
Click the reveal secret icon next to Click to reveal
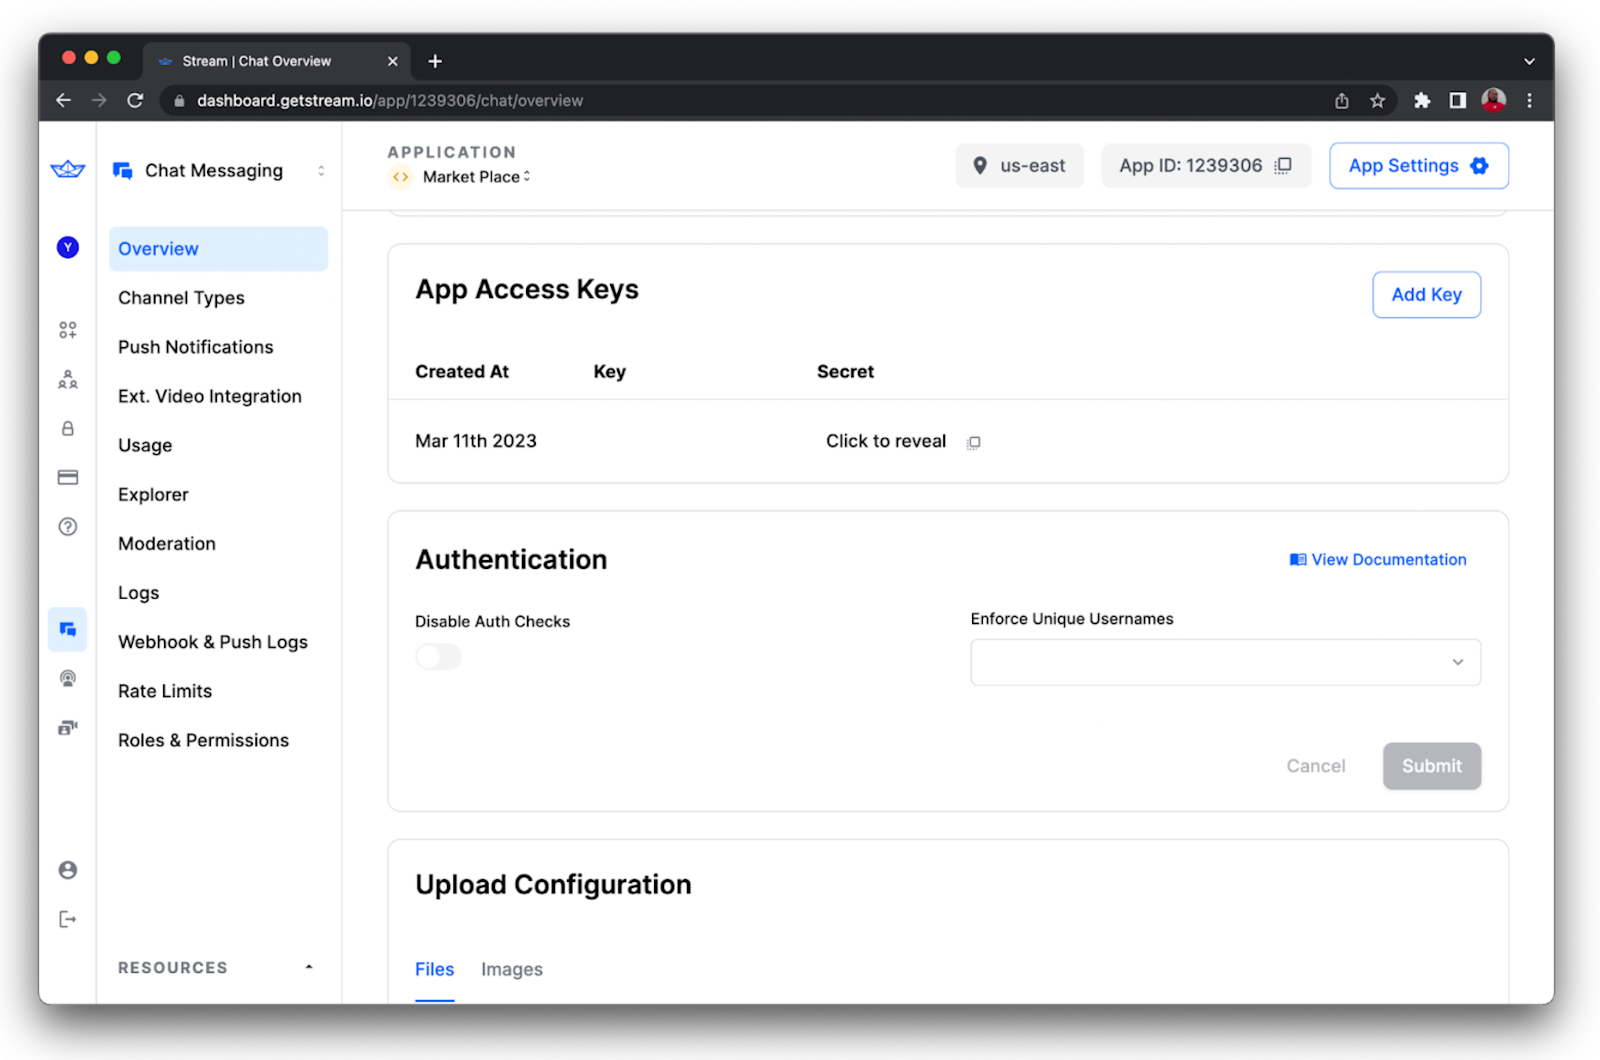coord(973,442)
